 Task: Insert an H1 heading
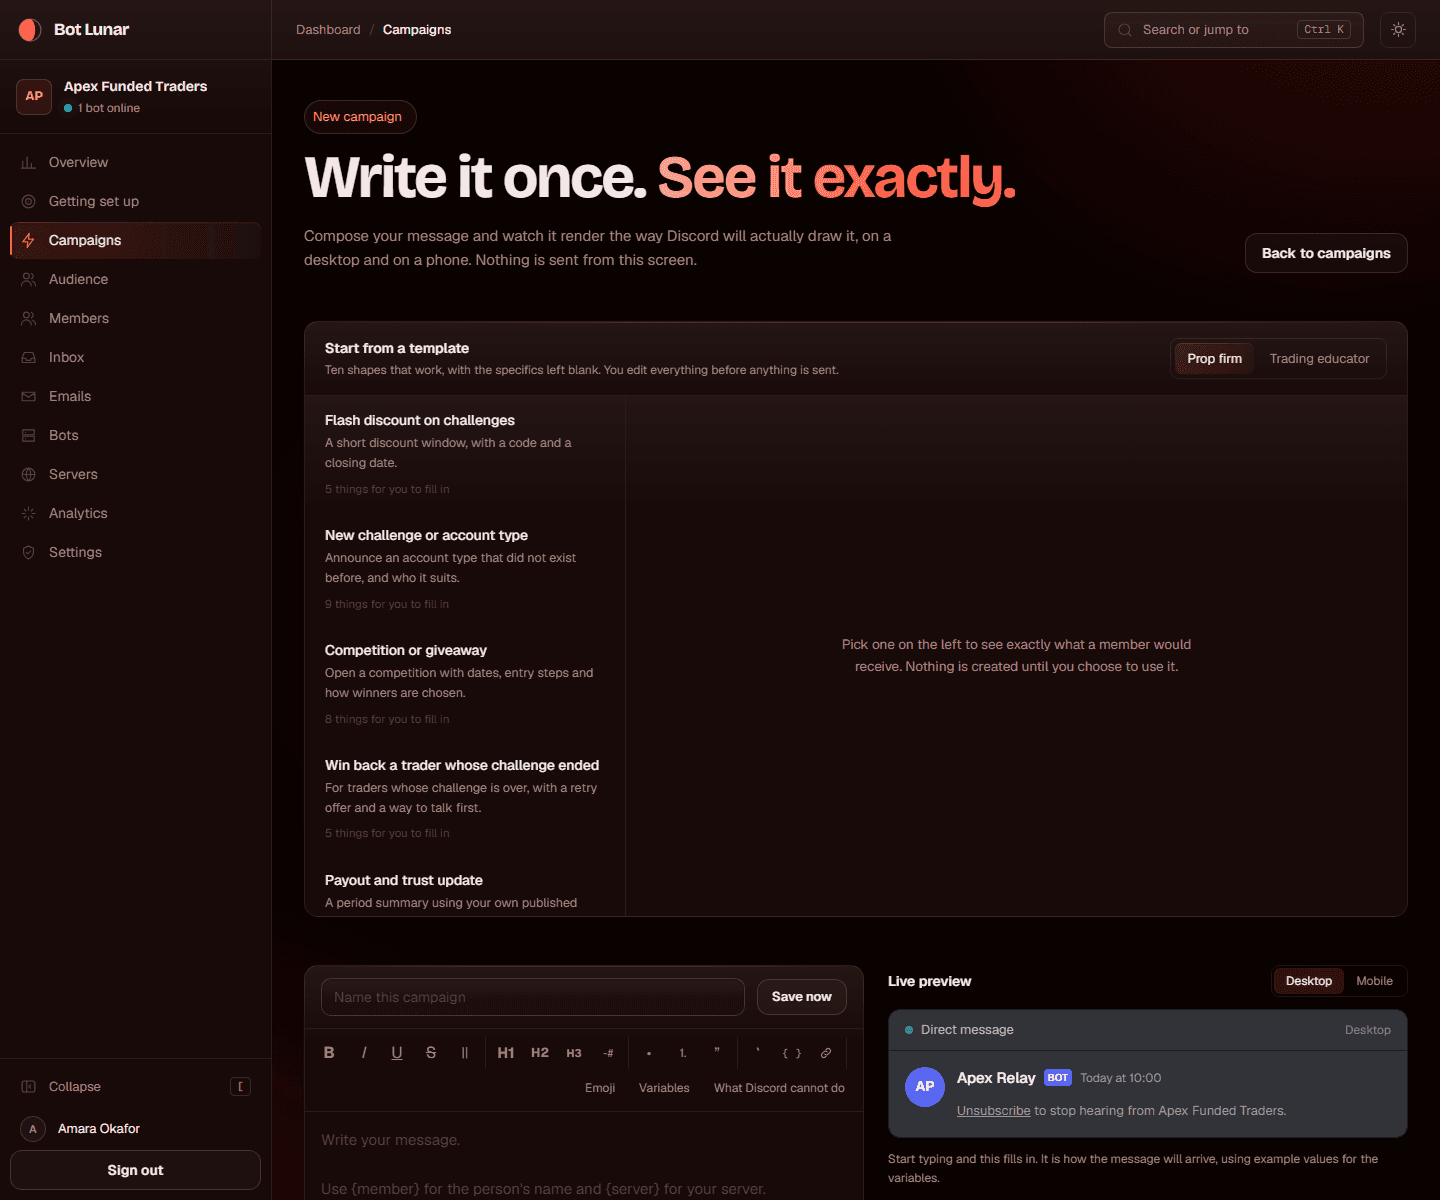click(506, 1052)
